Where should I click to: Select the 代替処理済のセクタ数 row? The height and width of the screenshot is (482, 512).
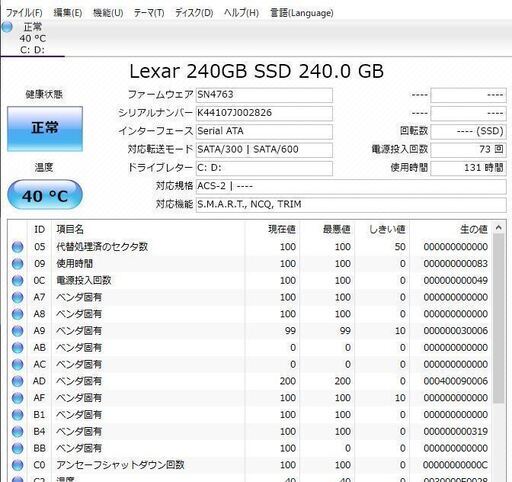pyautogui.click(x=250, y=247)
